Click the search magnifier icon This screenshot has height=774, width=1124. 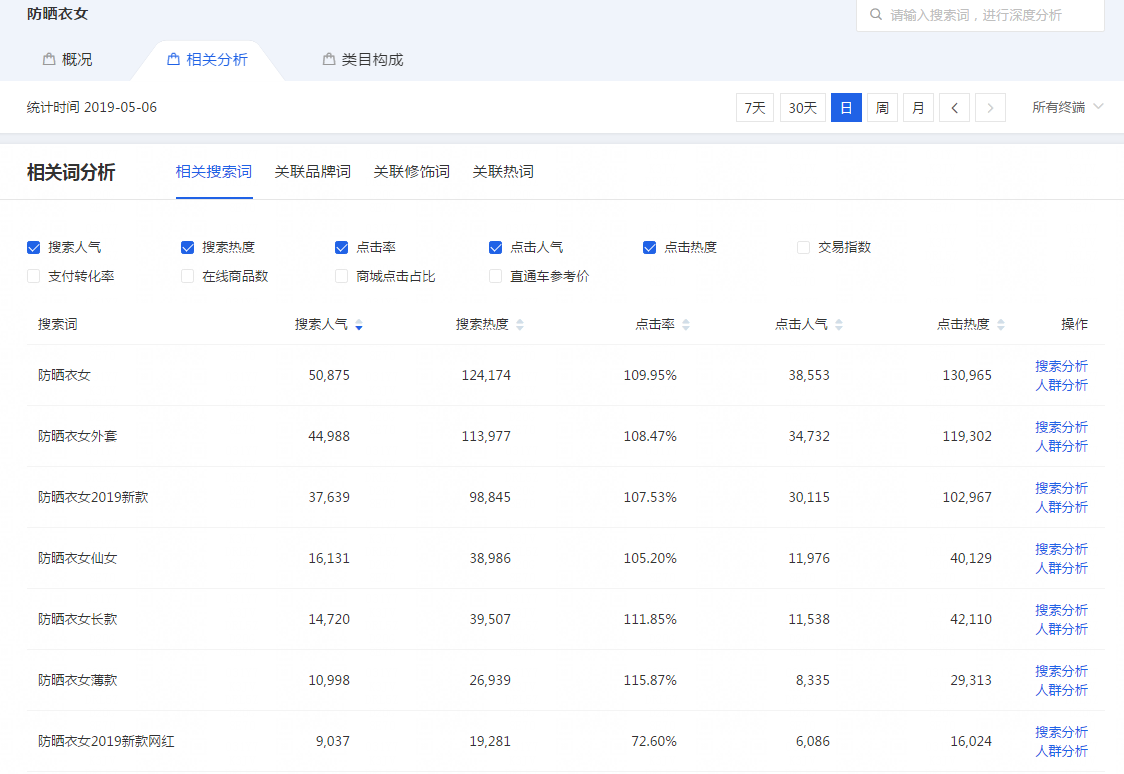coord(875,14)
